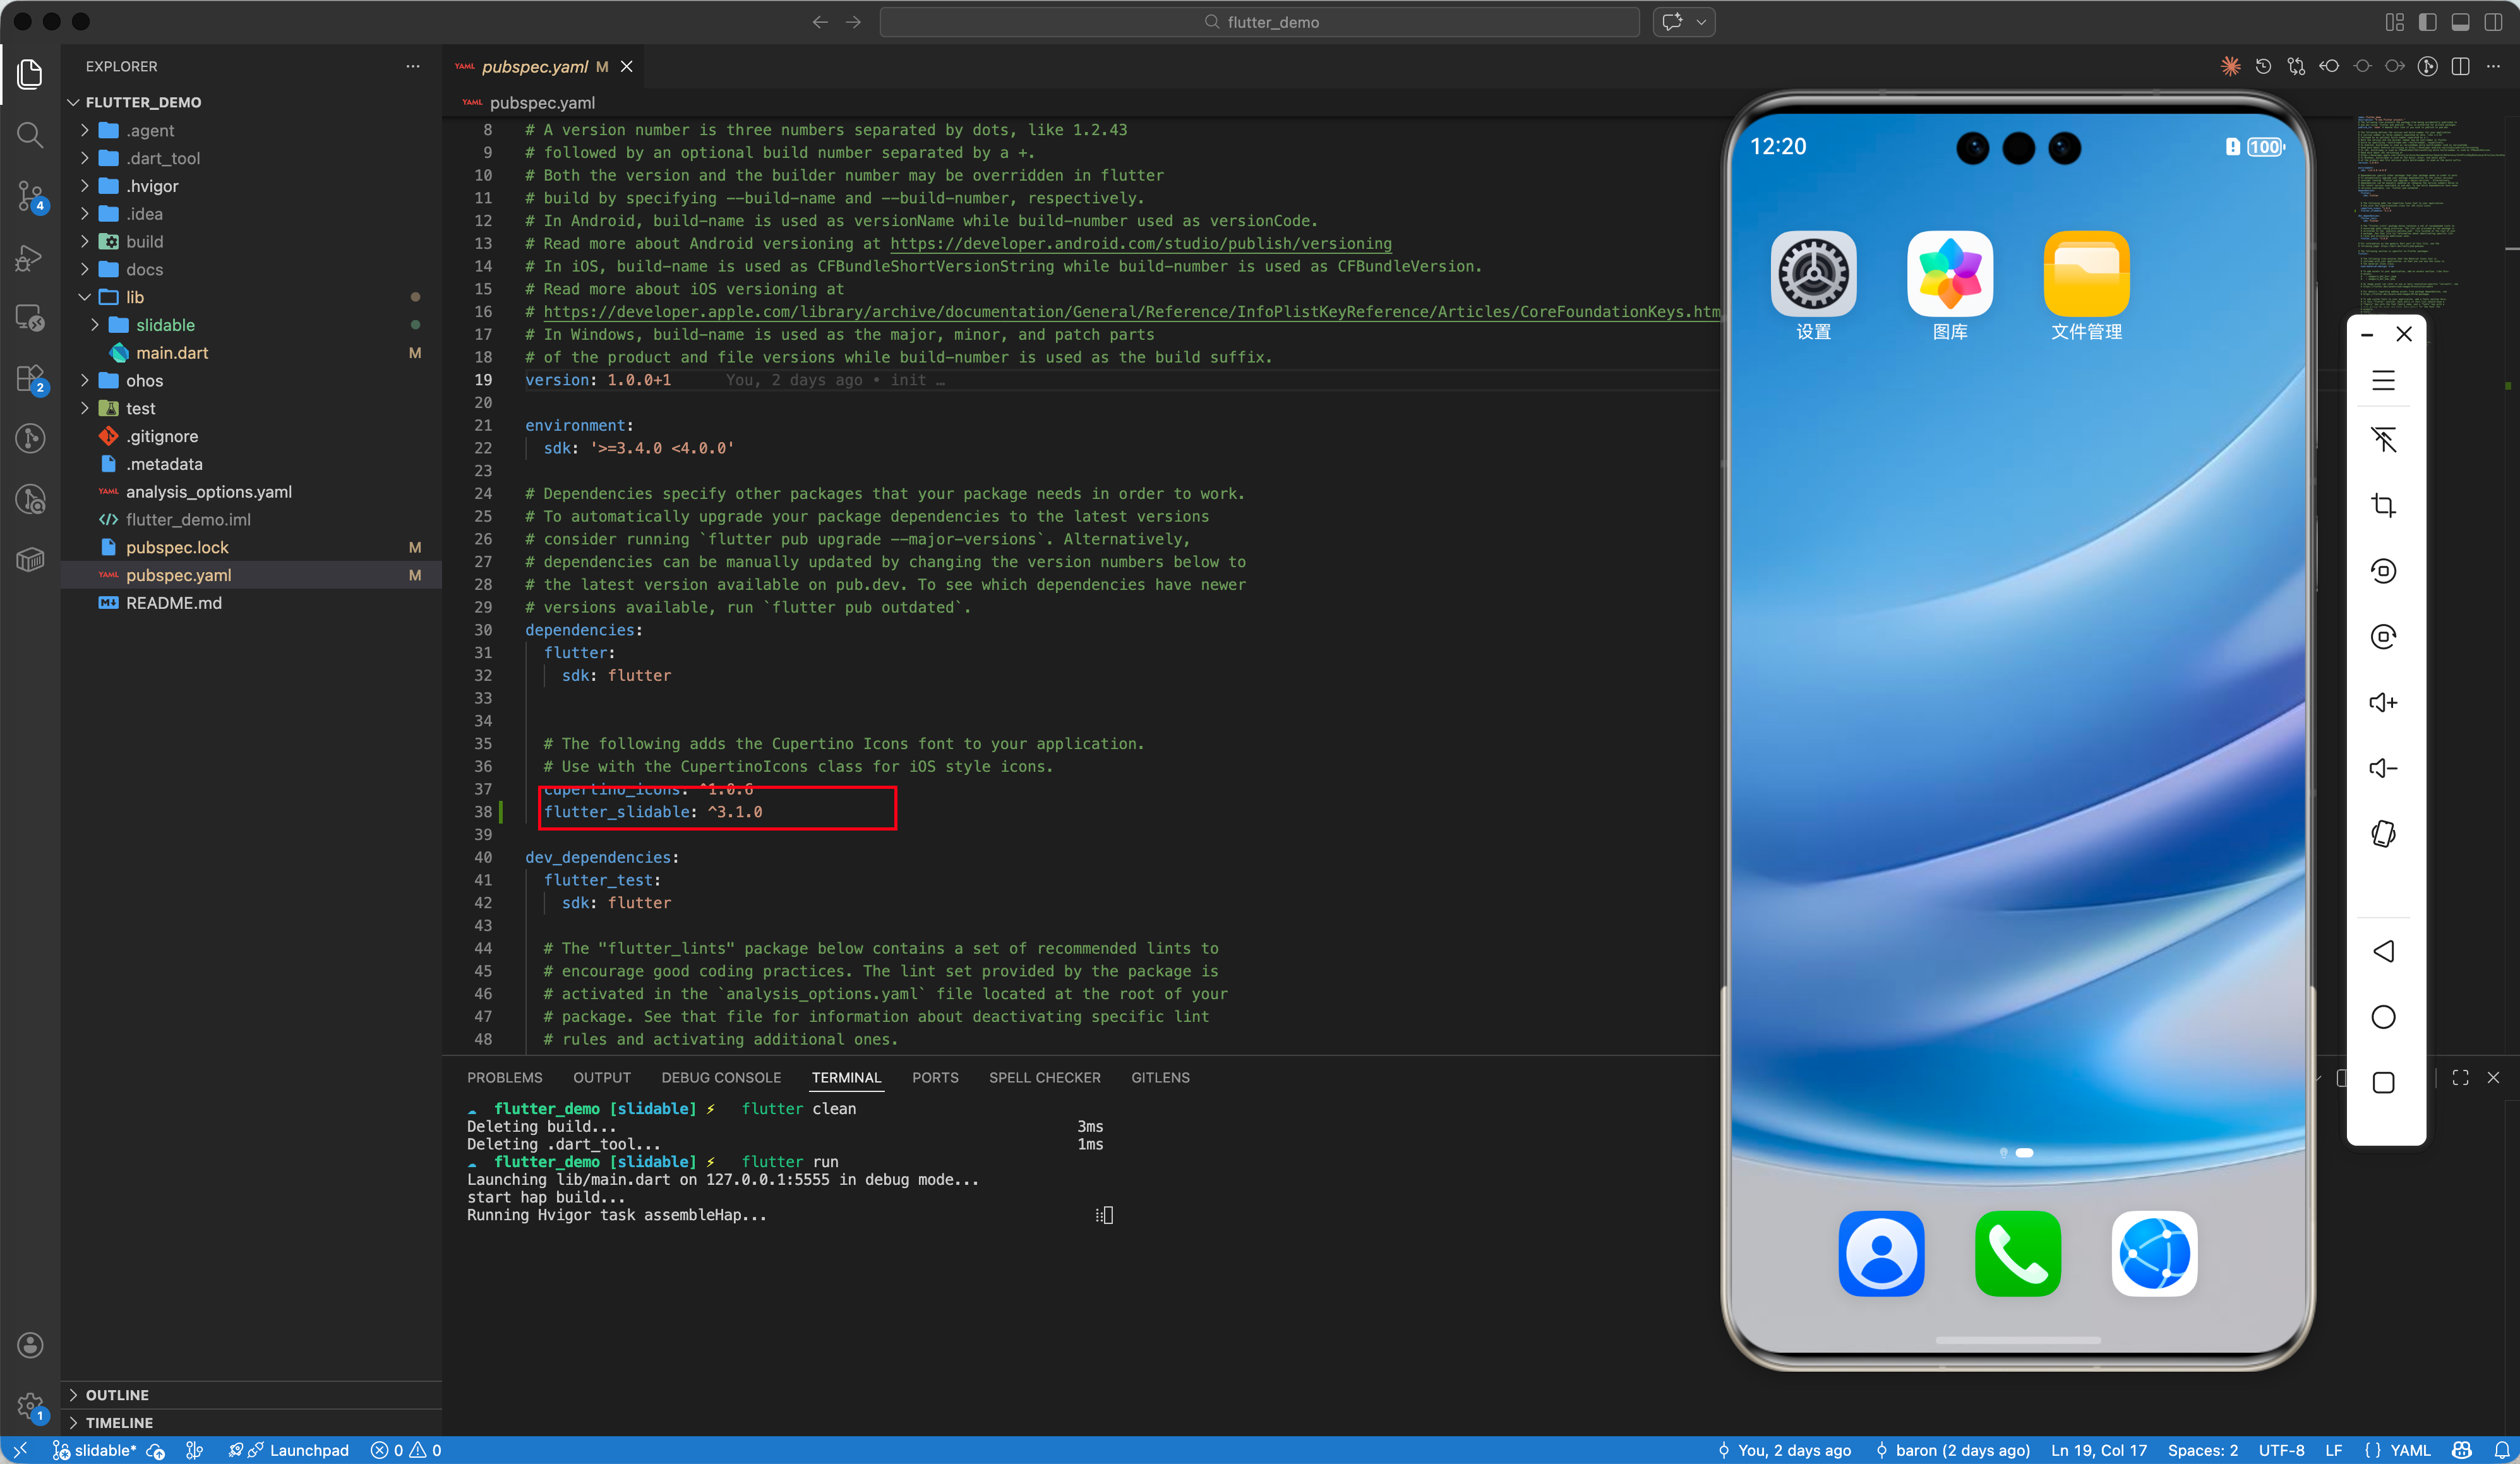Open Source Control view with badge
Screen dimensions: 2520x1464
[30, 196]
